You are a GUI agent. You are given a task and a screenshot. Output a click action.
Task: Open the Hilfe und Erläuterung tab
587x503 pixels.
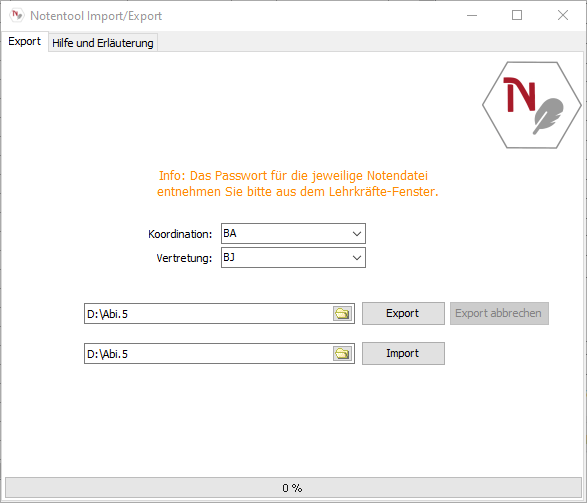[103, 43]
